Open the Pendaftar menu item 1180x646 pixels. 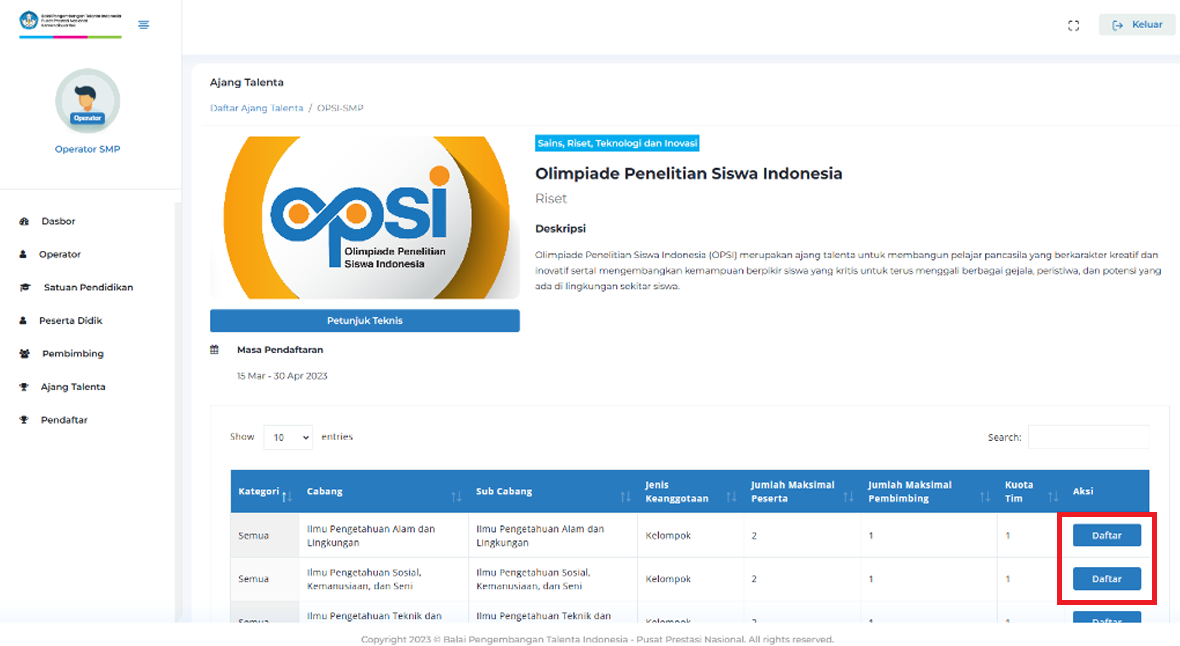point(64,420)
